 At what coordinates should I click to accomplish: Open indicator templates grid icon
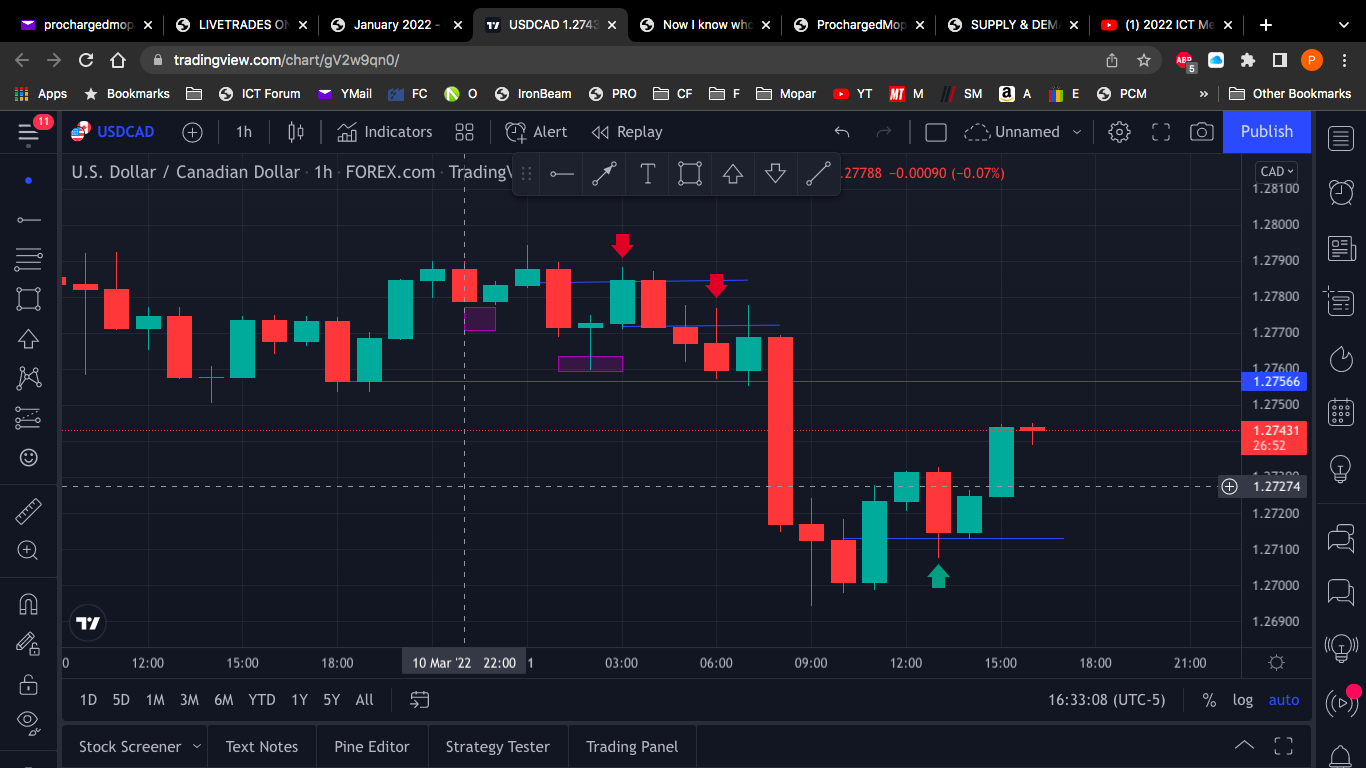464,132
